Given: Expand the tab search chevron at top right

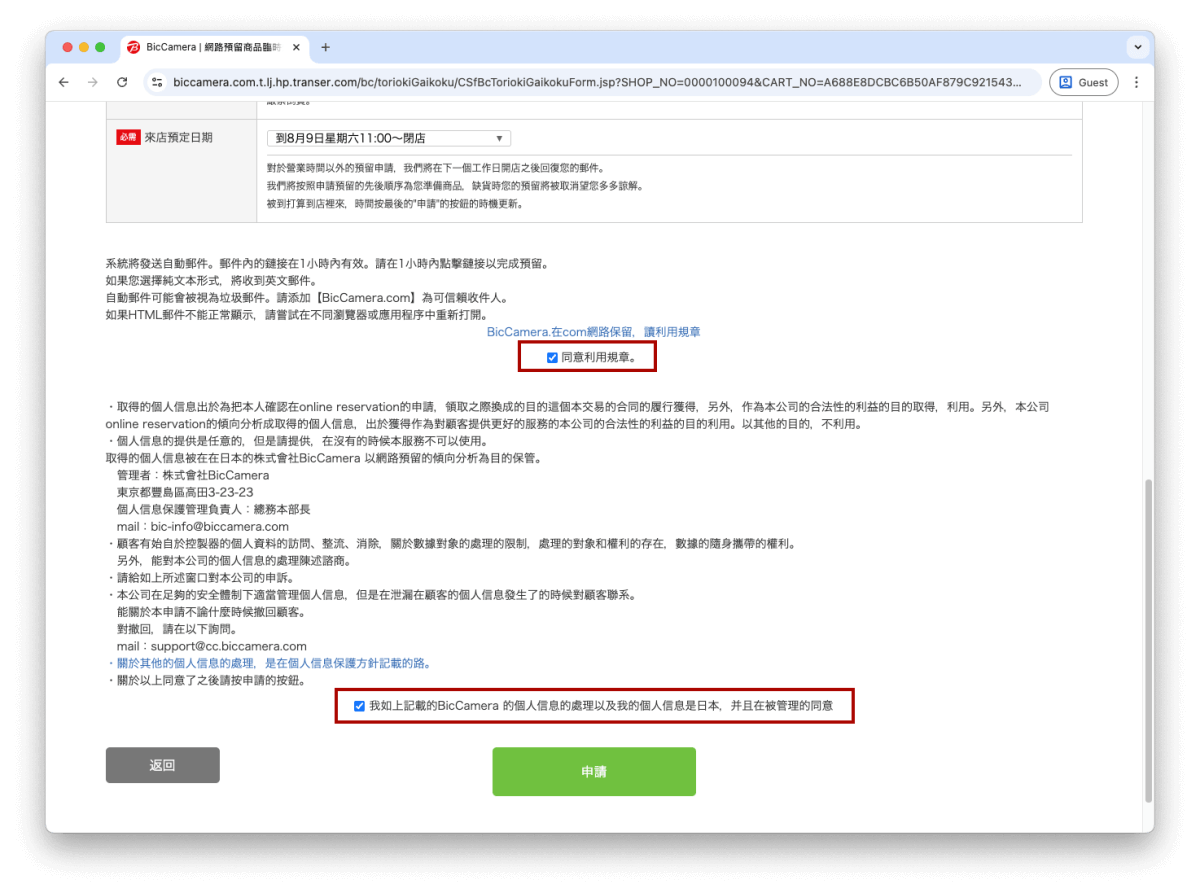Looking at the screenshot, I should [x=1137, y=47].
